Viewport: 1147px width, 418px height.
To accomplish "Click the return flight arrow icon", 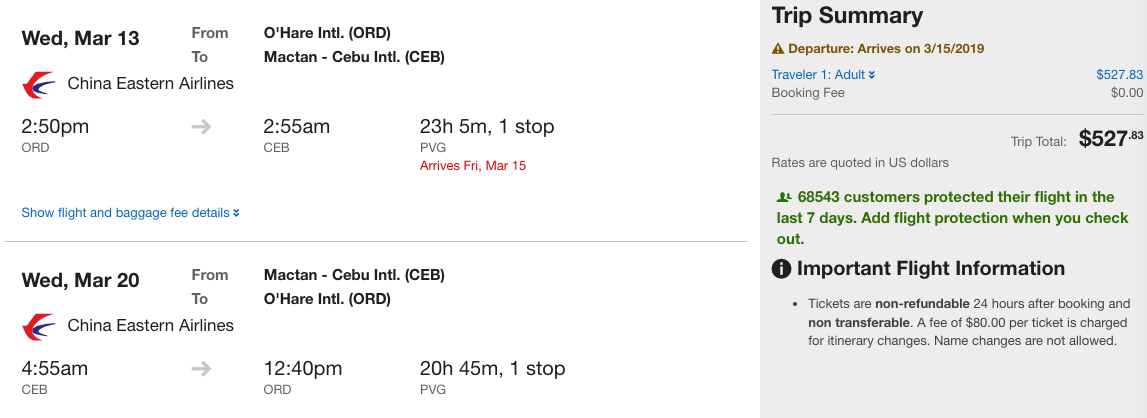I will pyautogui.click(x=201, y=369).
